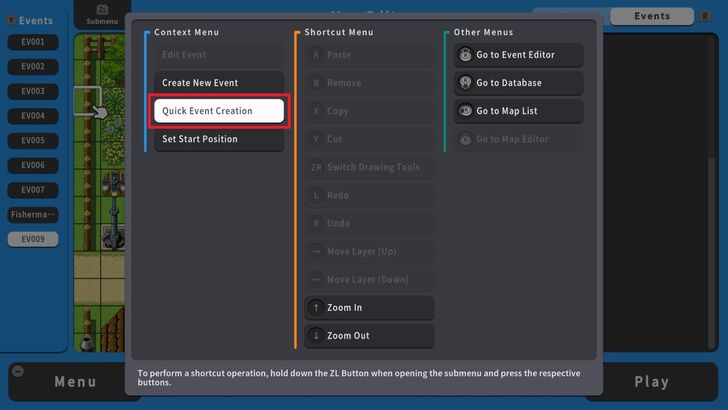Click the Map List icon
The height and width of the screenshot is (410, 728).
click(x=465, y=111)
